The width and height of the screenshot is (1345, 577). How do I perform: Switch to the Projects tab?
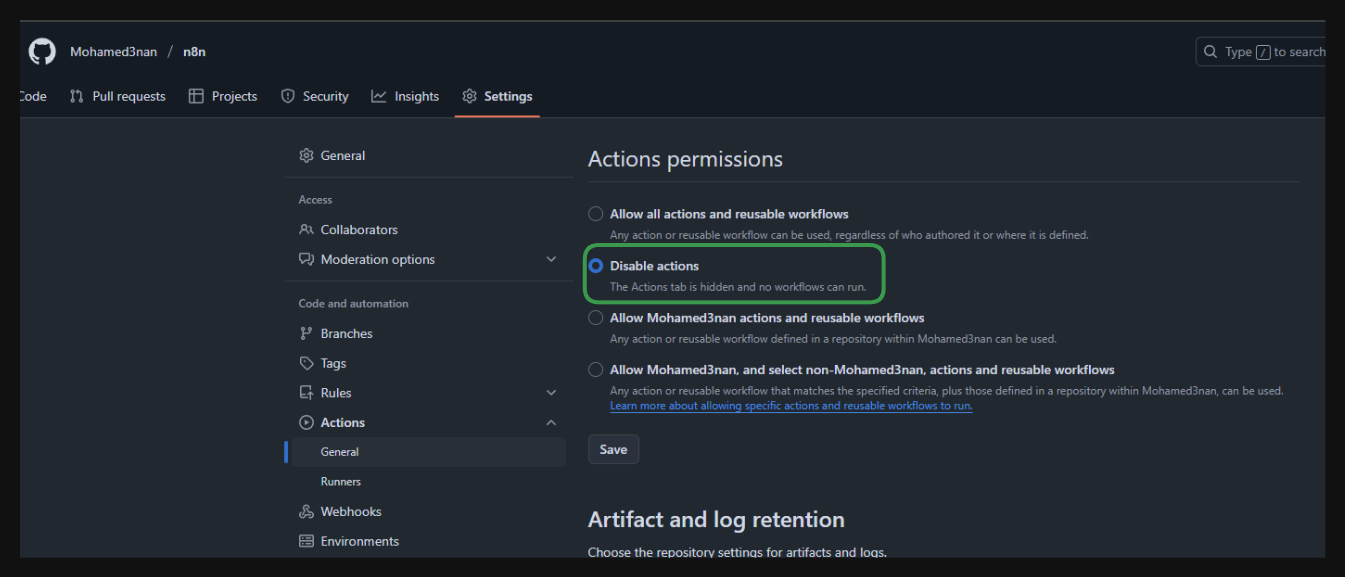tap(223, 96)
